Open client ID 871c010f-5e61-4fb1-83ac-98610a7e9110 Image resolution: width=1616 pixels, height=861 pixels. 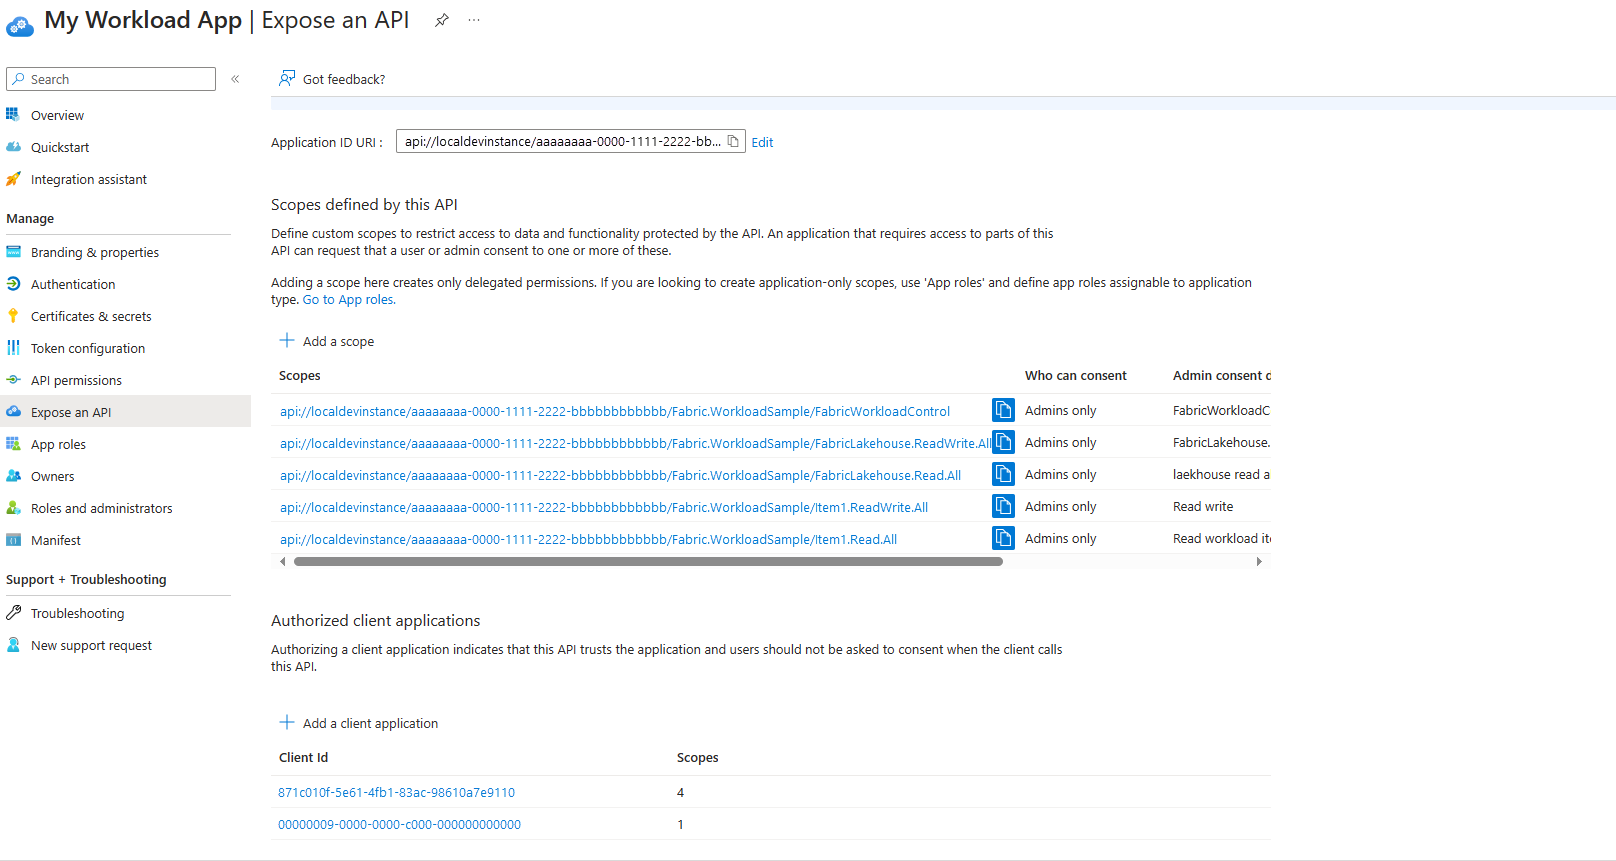[x=396, y=793]
